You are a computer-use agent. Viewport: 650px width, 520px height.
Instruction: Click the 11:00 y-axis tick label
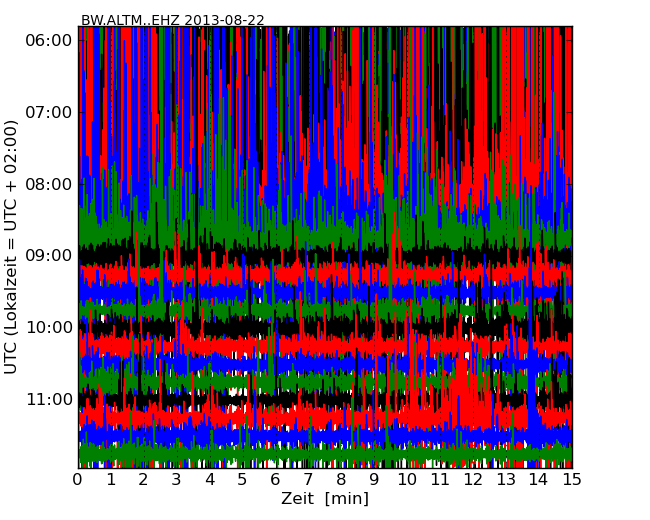49,399
